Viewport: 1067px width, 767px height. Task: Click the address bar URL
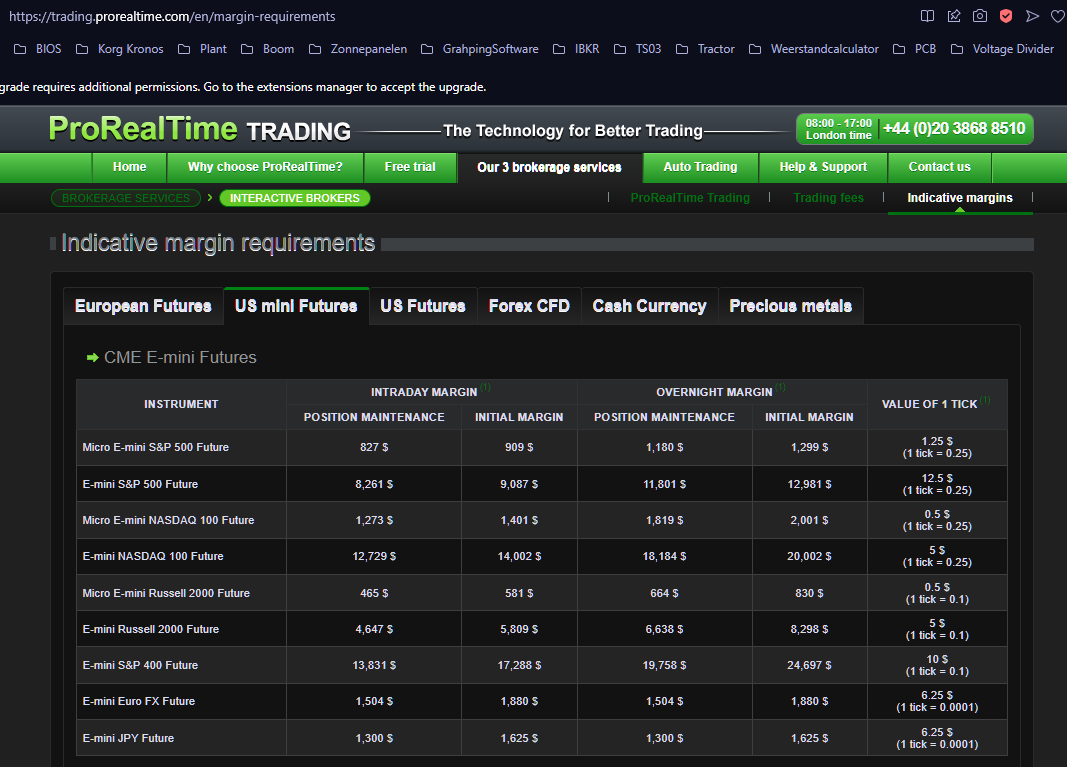172,16
